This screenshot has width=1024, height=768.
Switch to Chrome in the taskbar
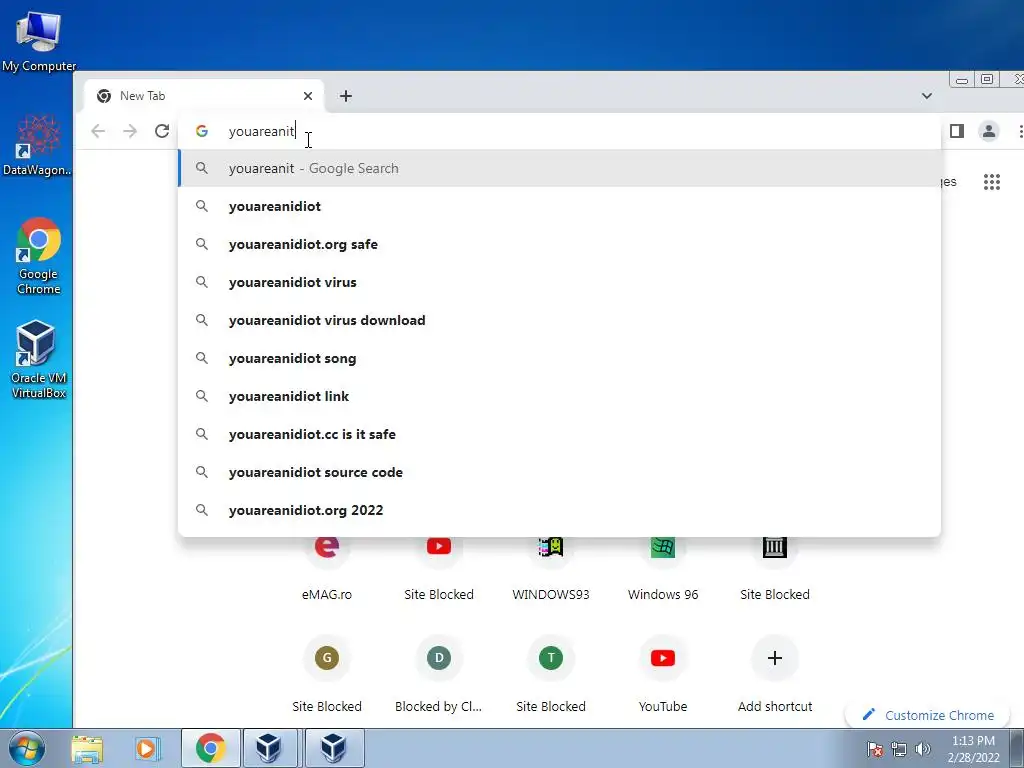210,748
